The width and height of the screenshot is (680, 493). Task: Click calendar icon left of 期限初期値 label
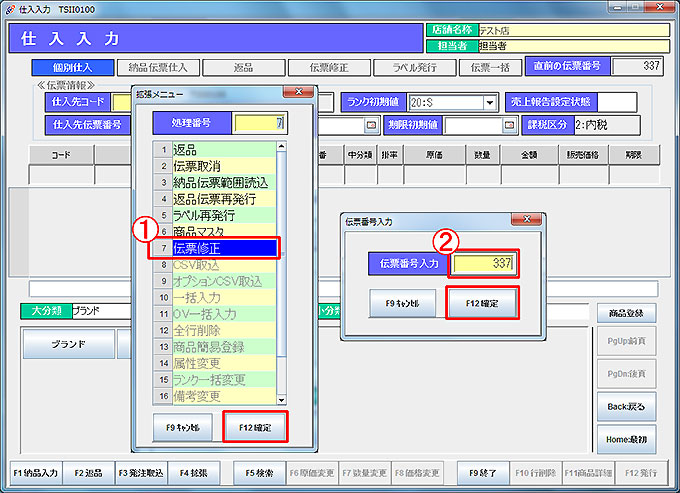[x=371, y=125]
